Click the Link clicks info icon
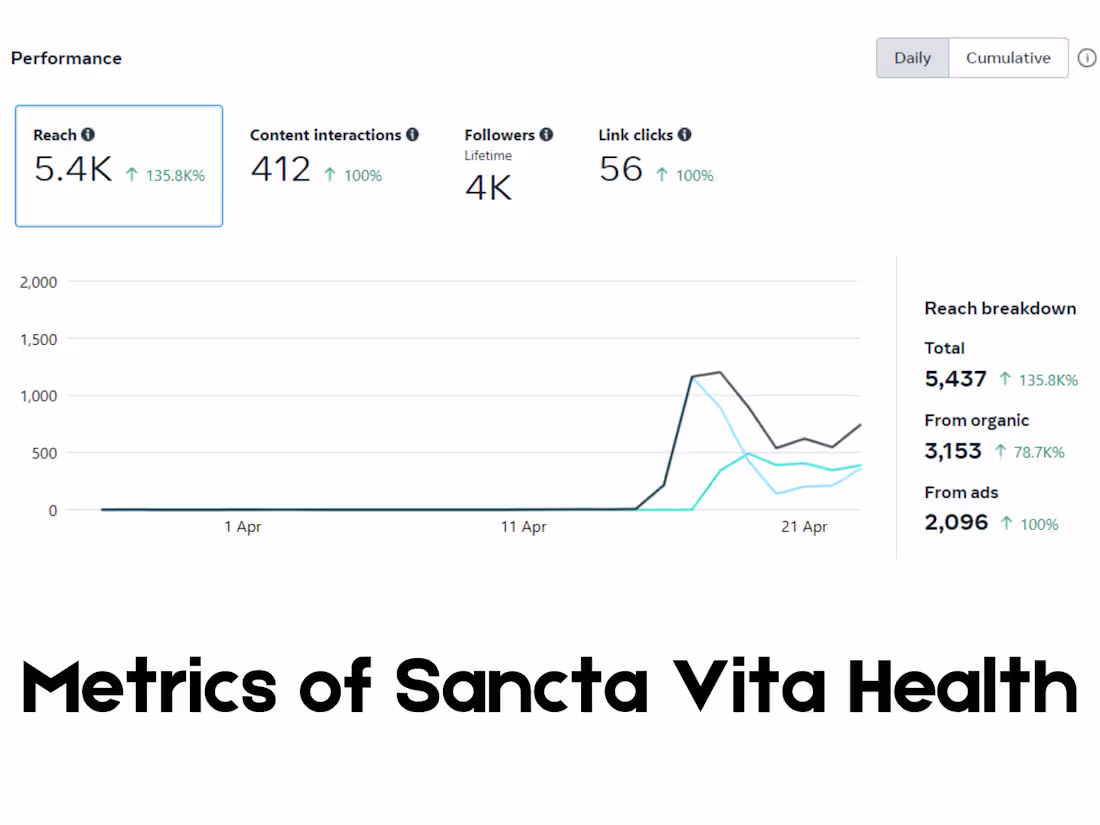The image size is (1100, 825). tap(685, 135)
